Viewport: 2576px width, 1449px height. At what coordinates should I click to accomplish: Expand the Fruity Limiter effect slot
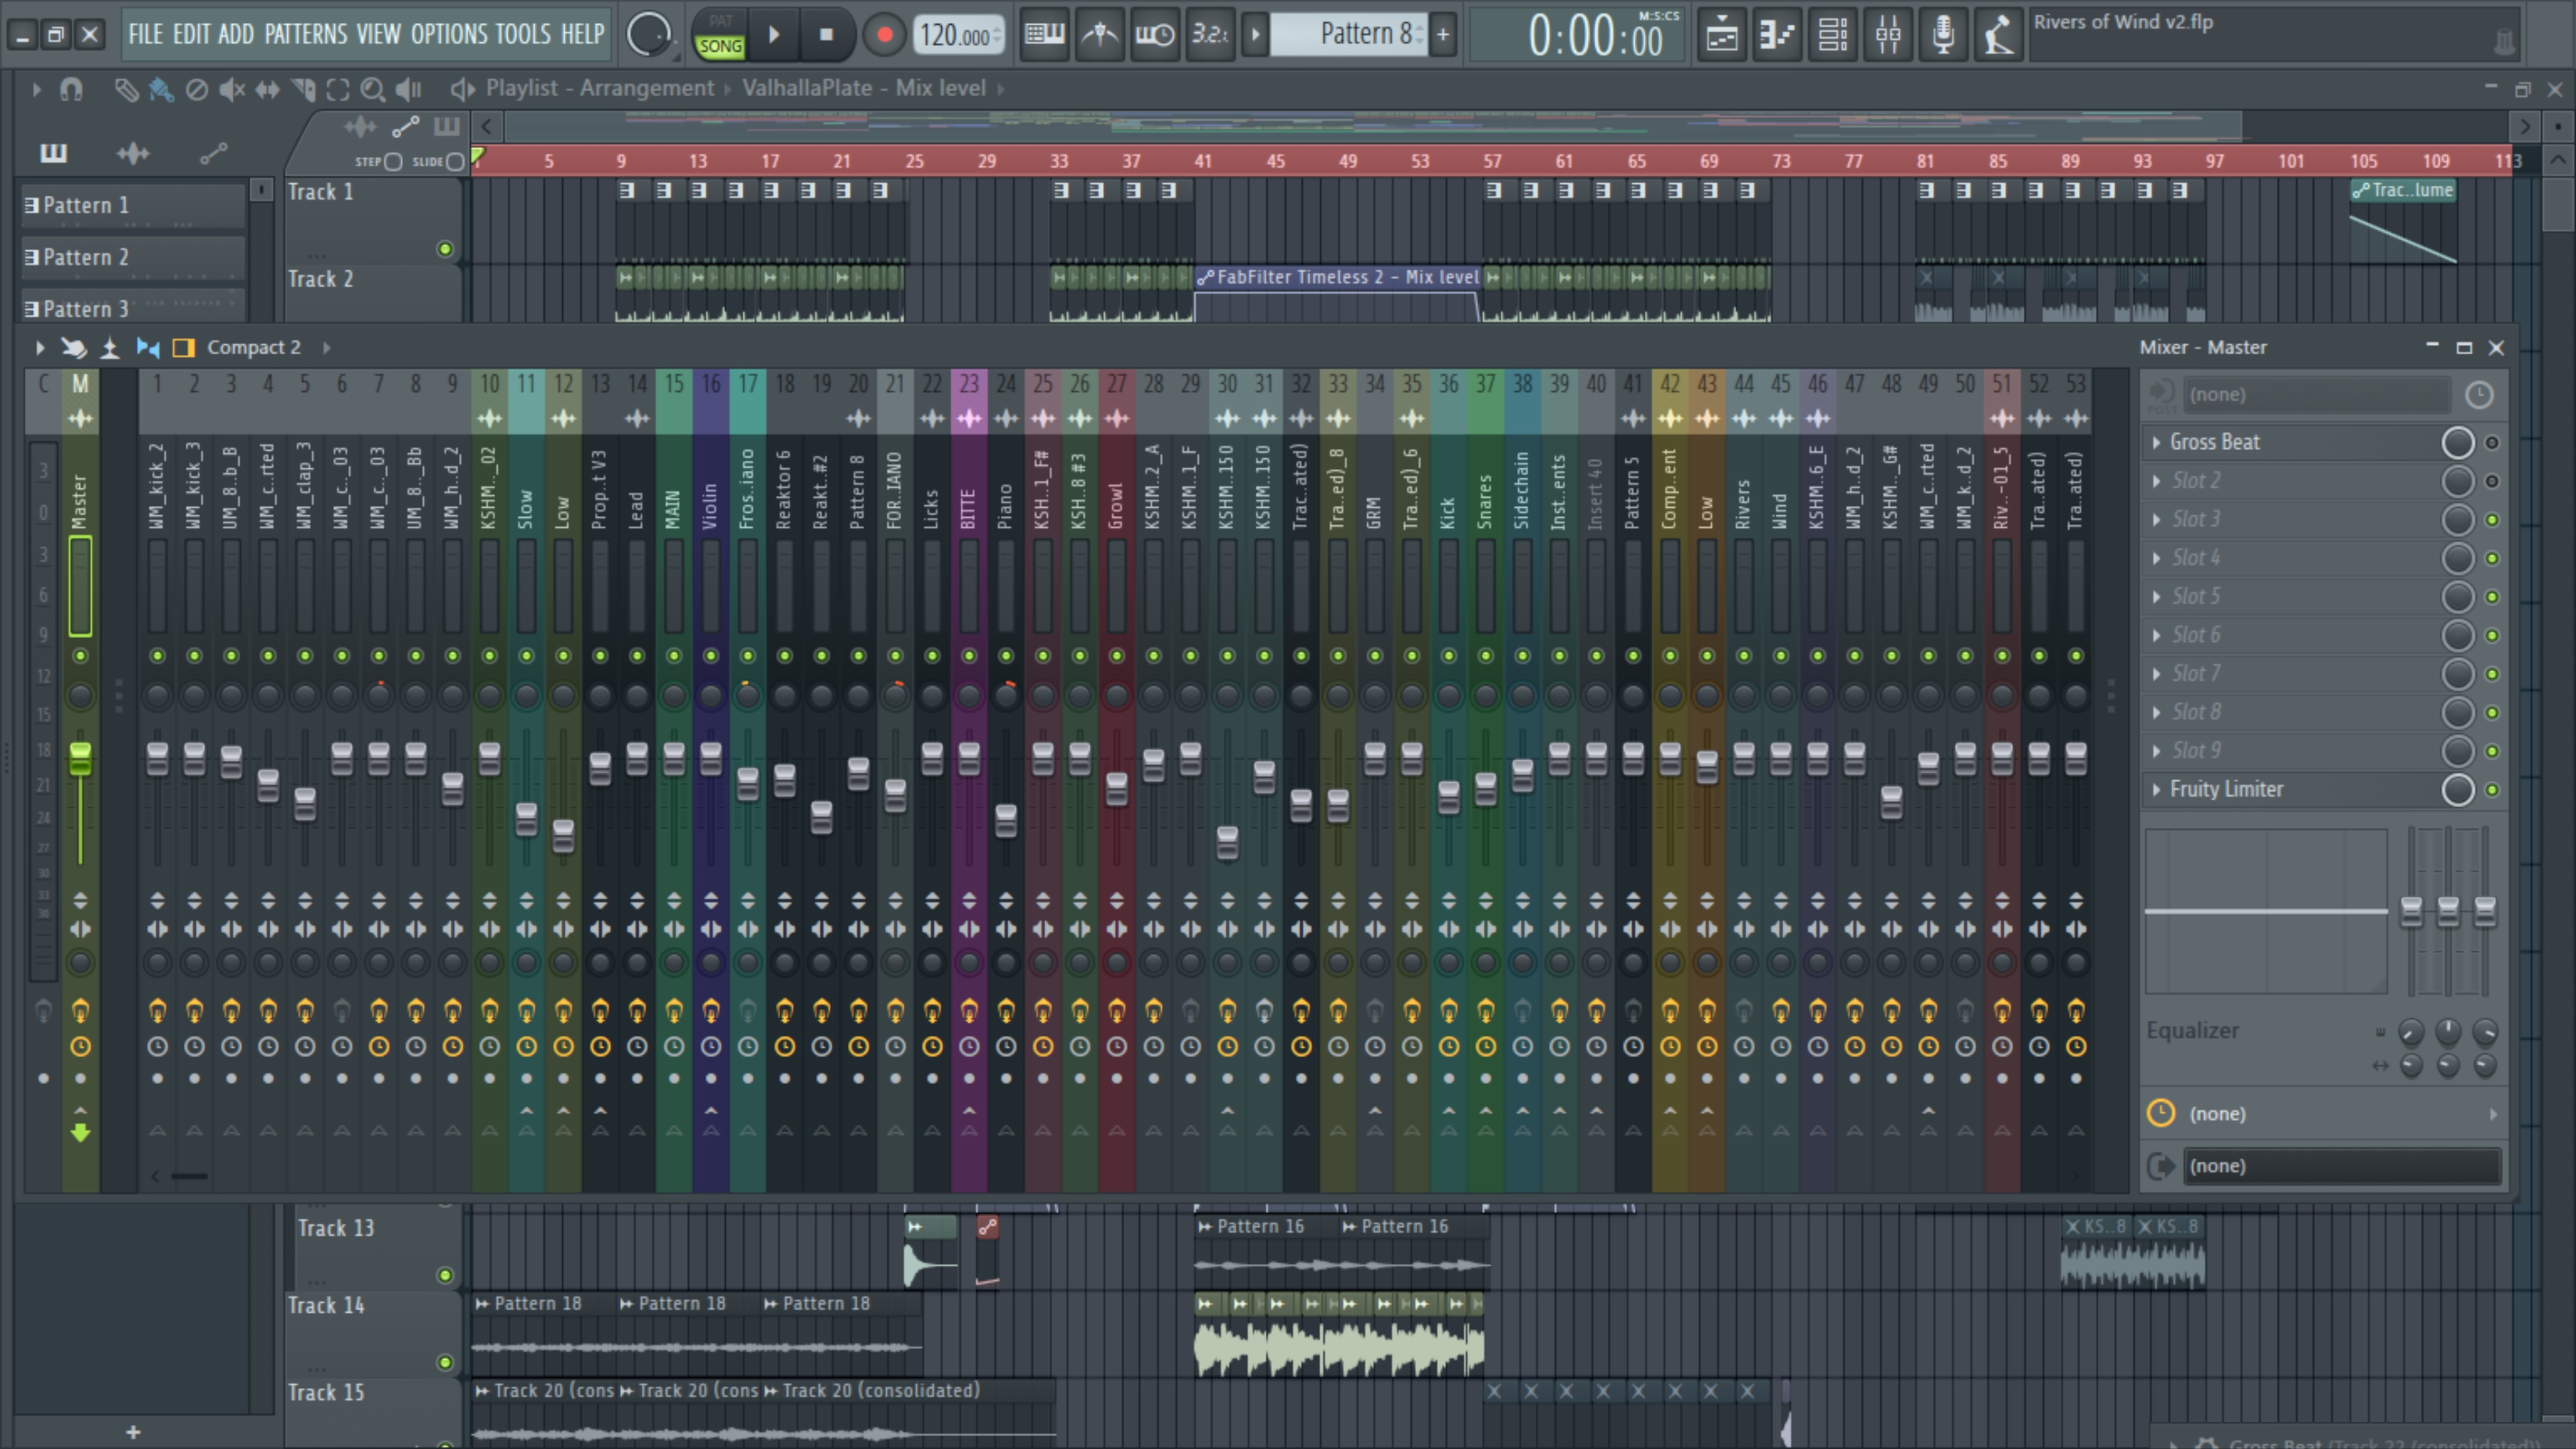2157,789
